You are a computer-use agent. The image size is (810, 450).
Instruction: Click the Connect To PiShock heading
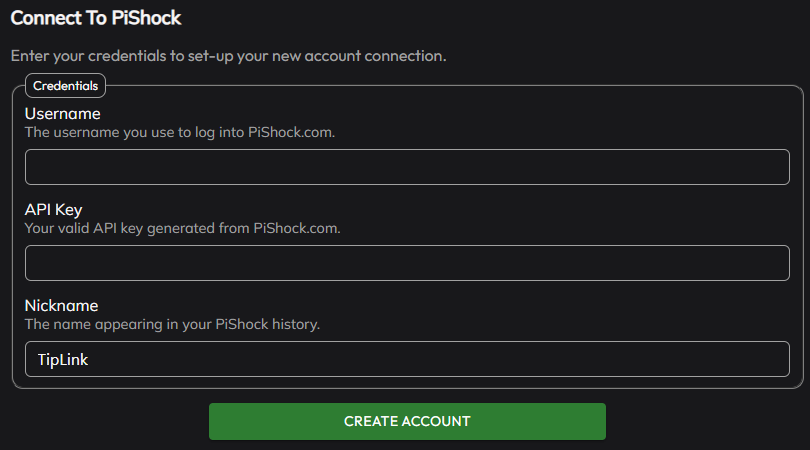(x=96, y=18)
